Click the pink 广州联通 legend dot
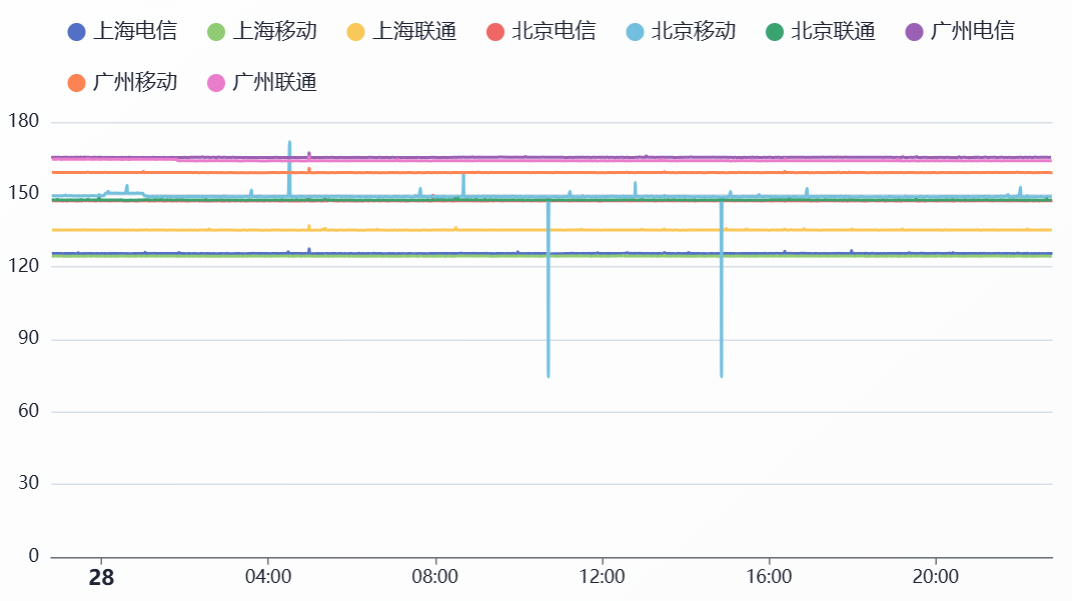This screenshot has width=1072, height=601. coord(217,83)
